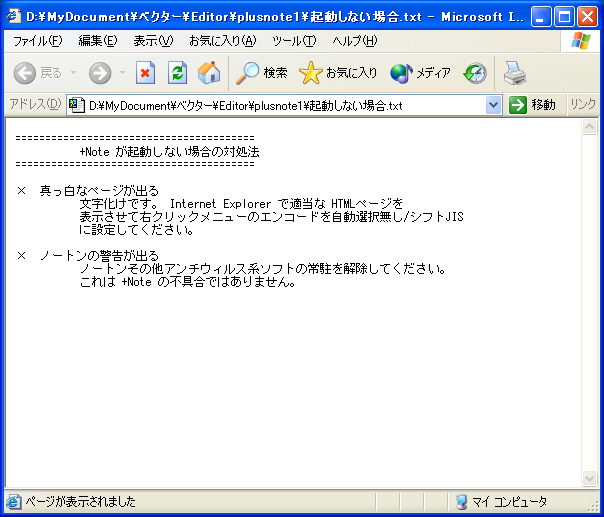This screenshot has width=604, height=517.
Task: Open the History clock icon
Action: (x=475, y=73)
